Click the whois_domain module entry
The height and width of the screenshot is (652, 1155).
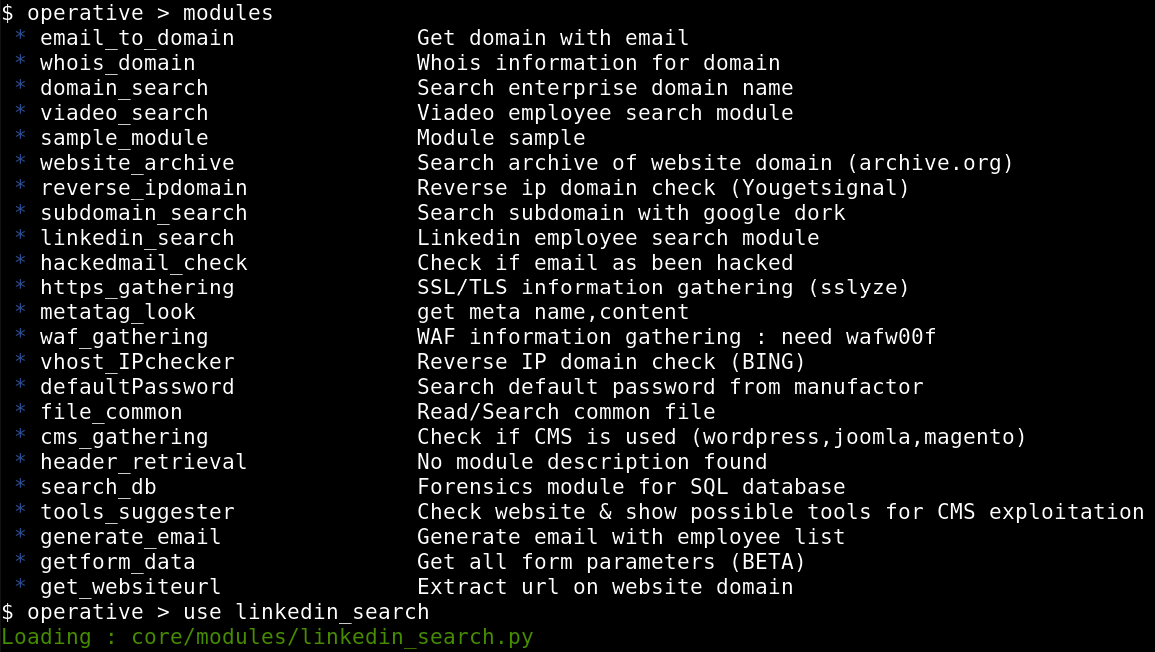[117, 63]
